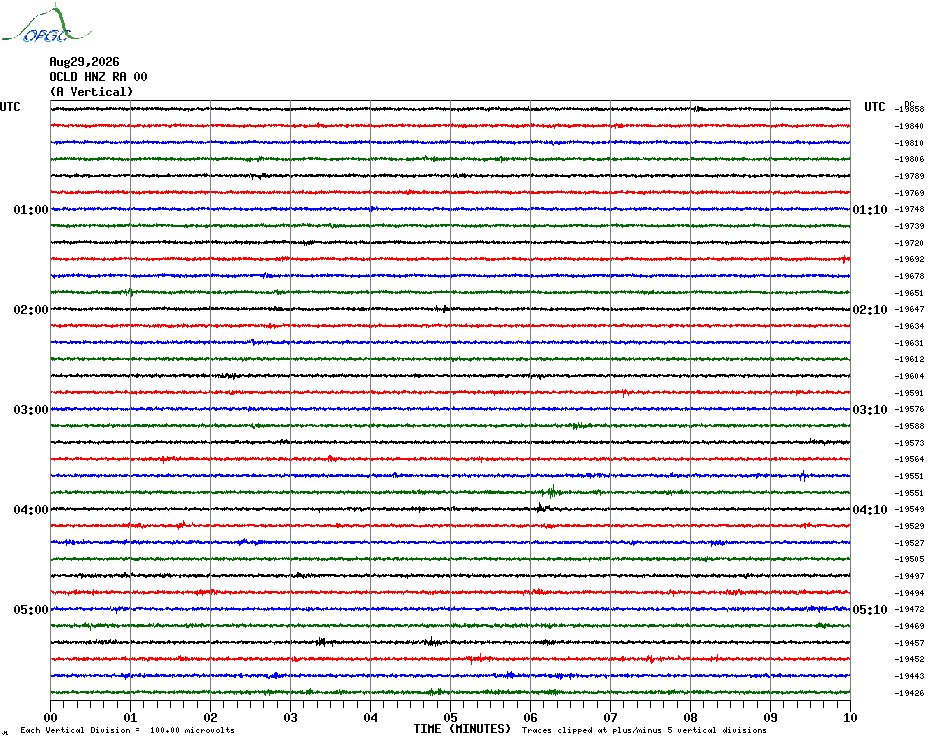Click the DC offset value -19527
930x744 pixels.
coord(909,543)
